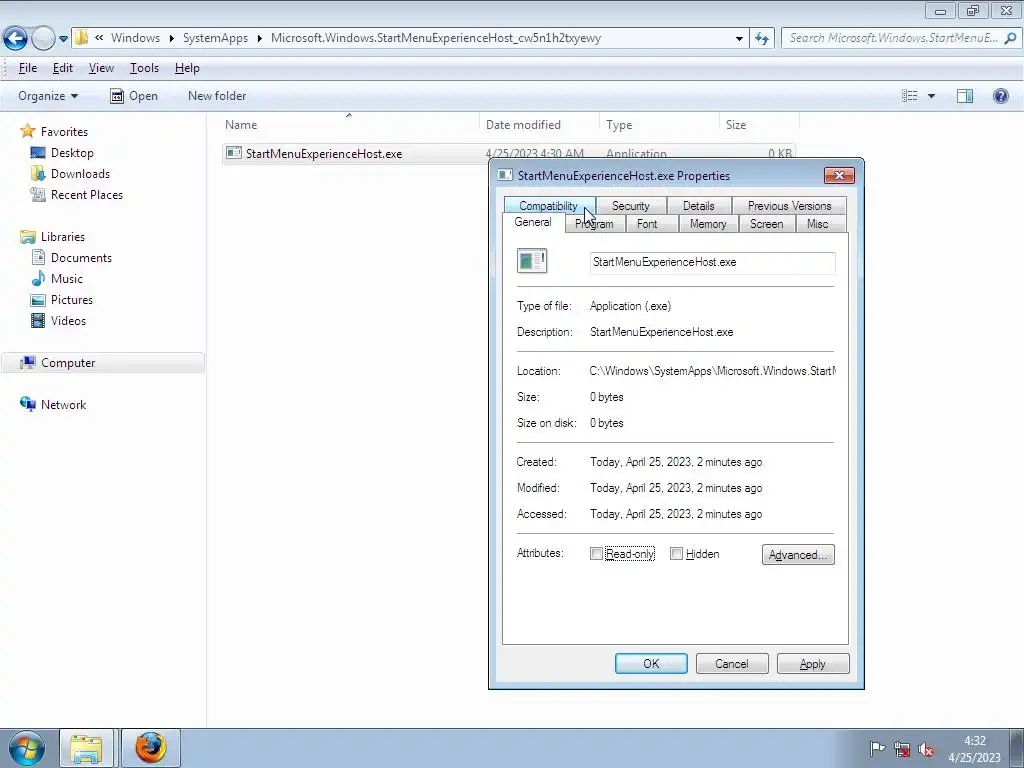Click the Forward navigation arrow

43,38
